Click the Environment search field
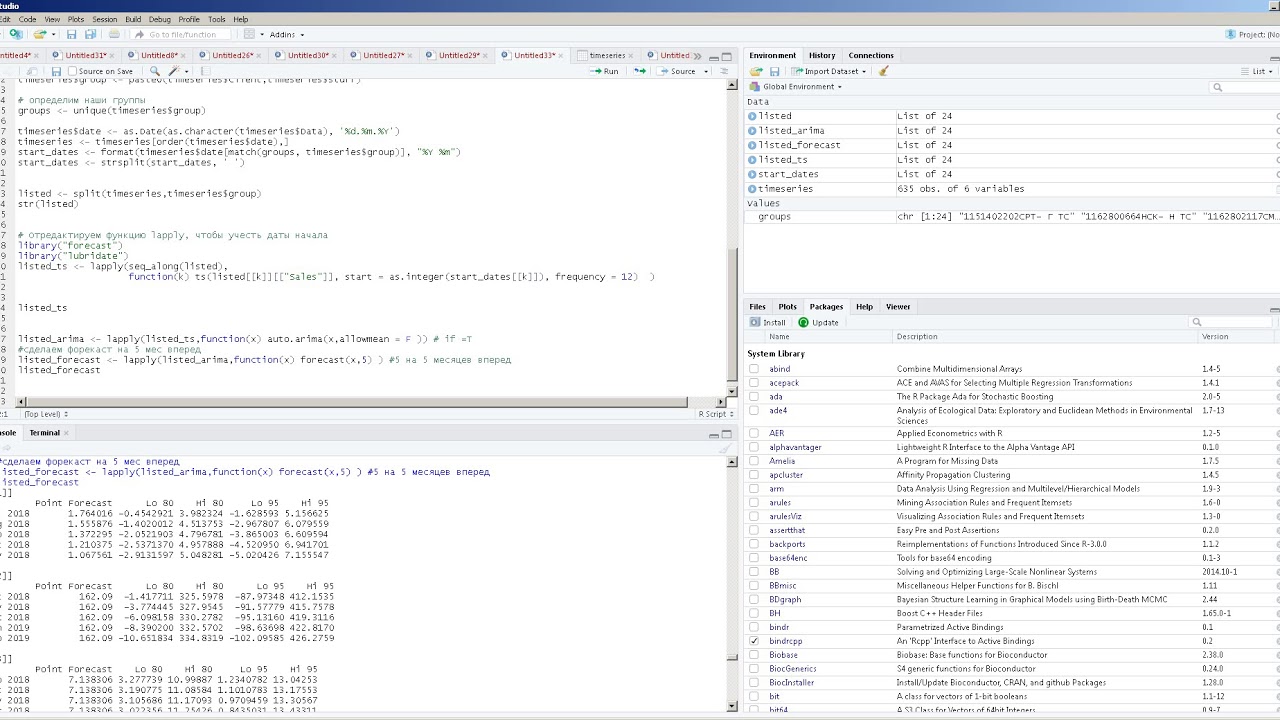The height and width of the screenshot is (720, 1280). point(1243,87)
